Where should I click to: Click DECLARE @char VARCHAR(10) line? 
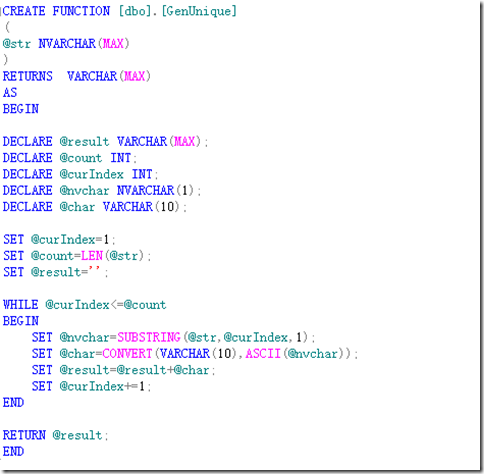click(x=95, y=207)
